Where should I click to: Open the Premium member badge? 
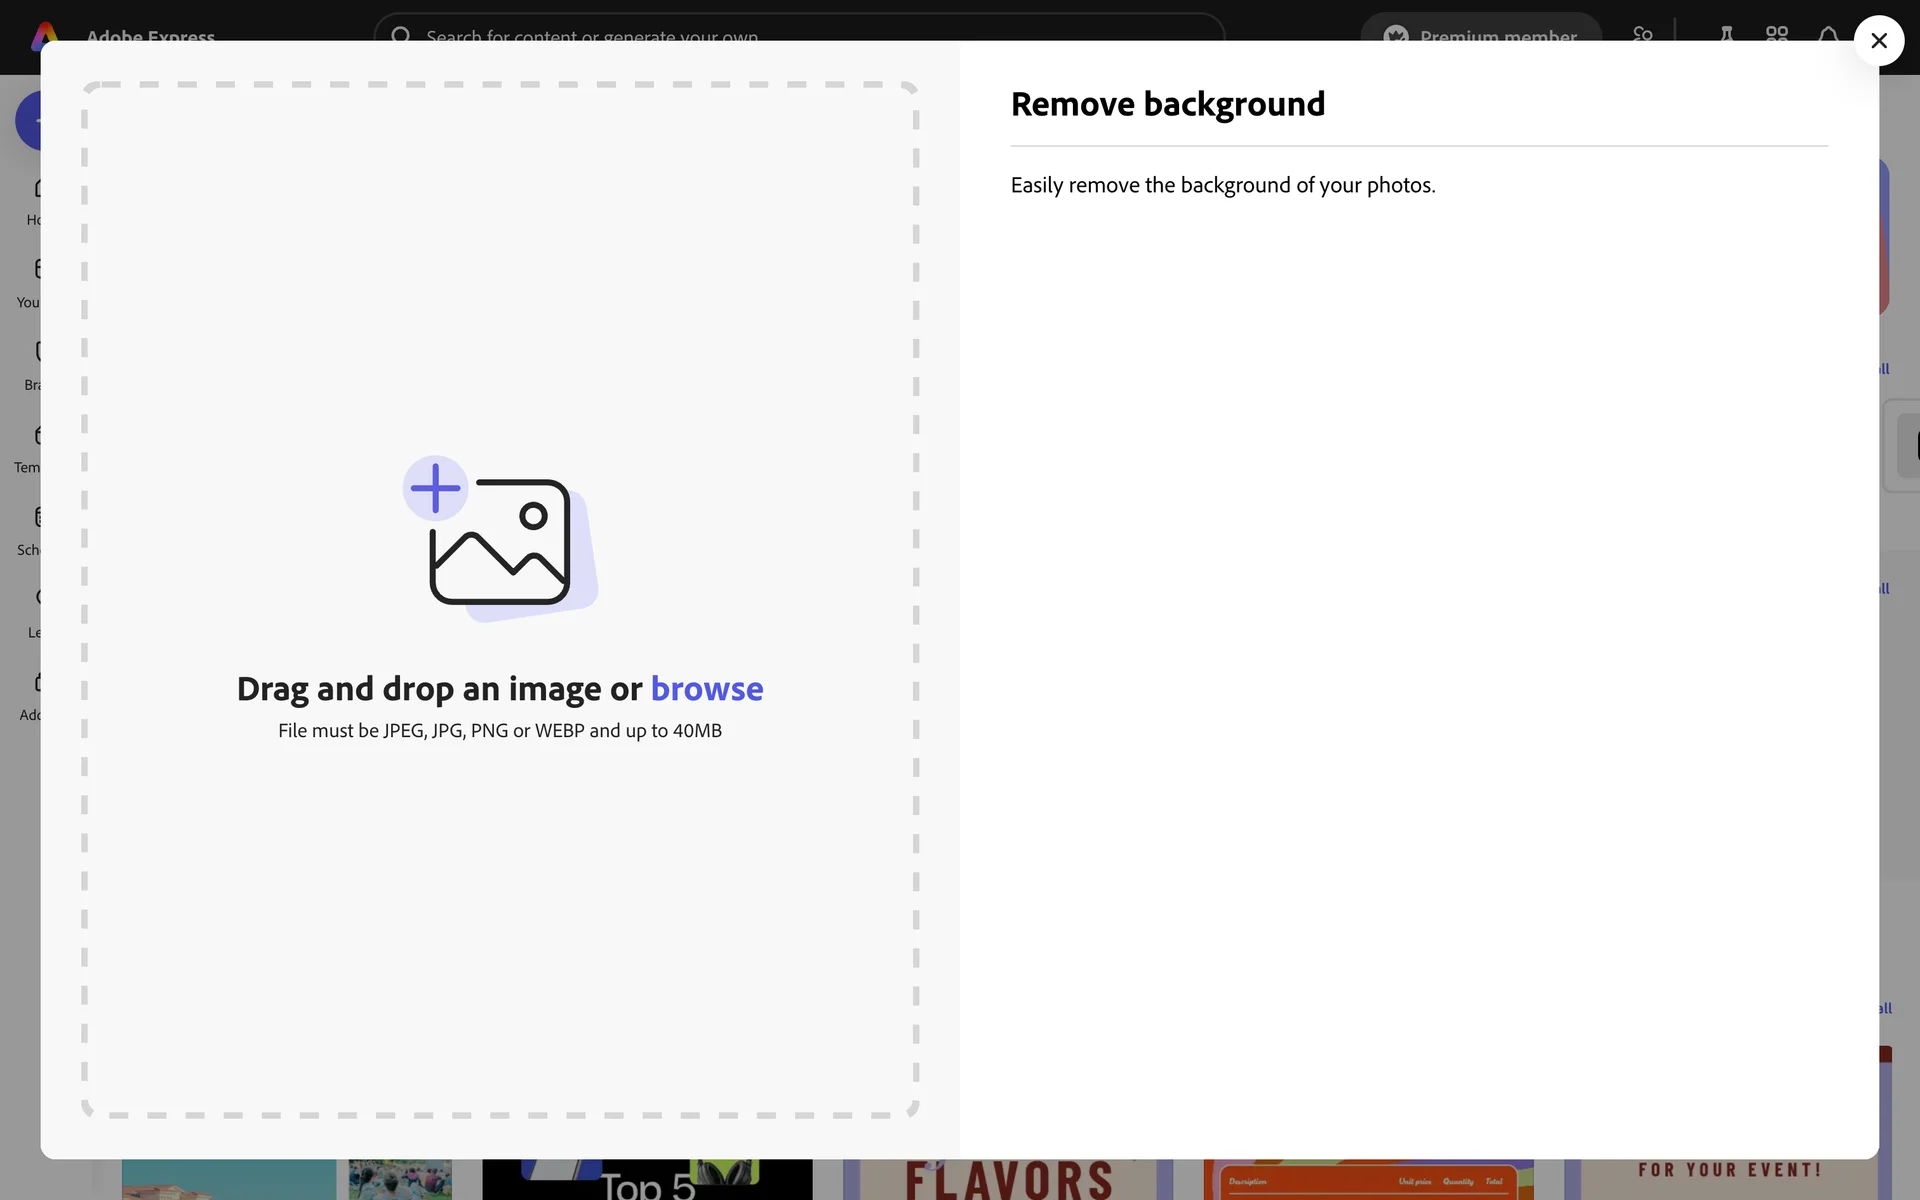point(1480,30)
